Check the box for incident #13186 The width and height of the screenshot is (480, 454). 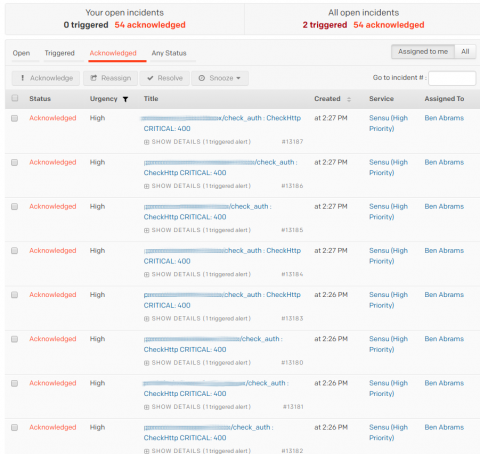tap(14, 162)
